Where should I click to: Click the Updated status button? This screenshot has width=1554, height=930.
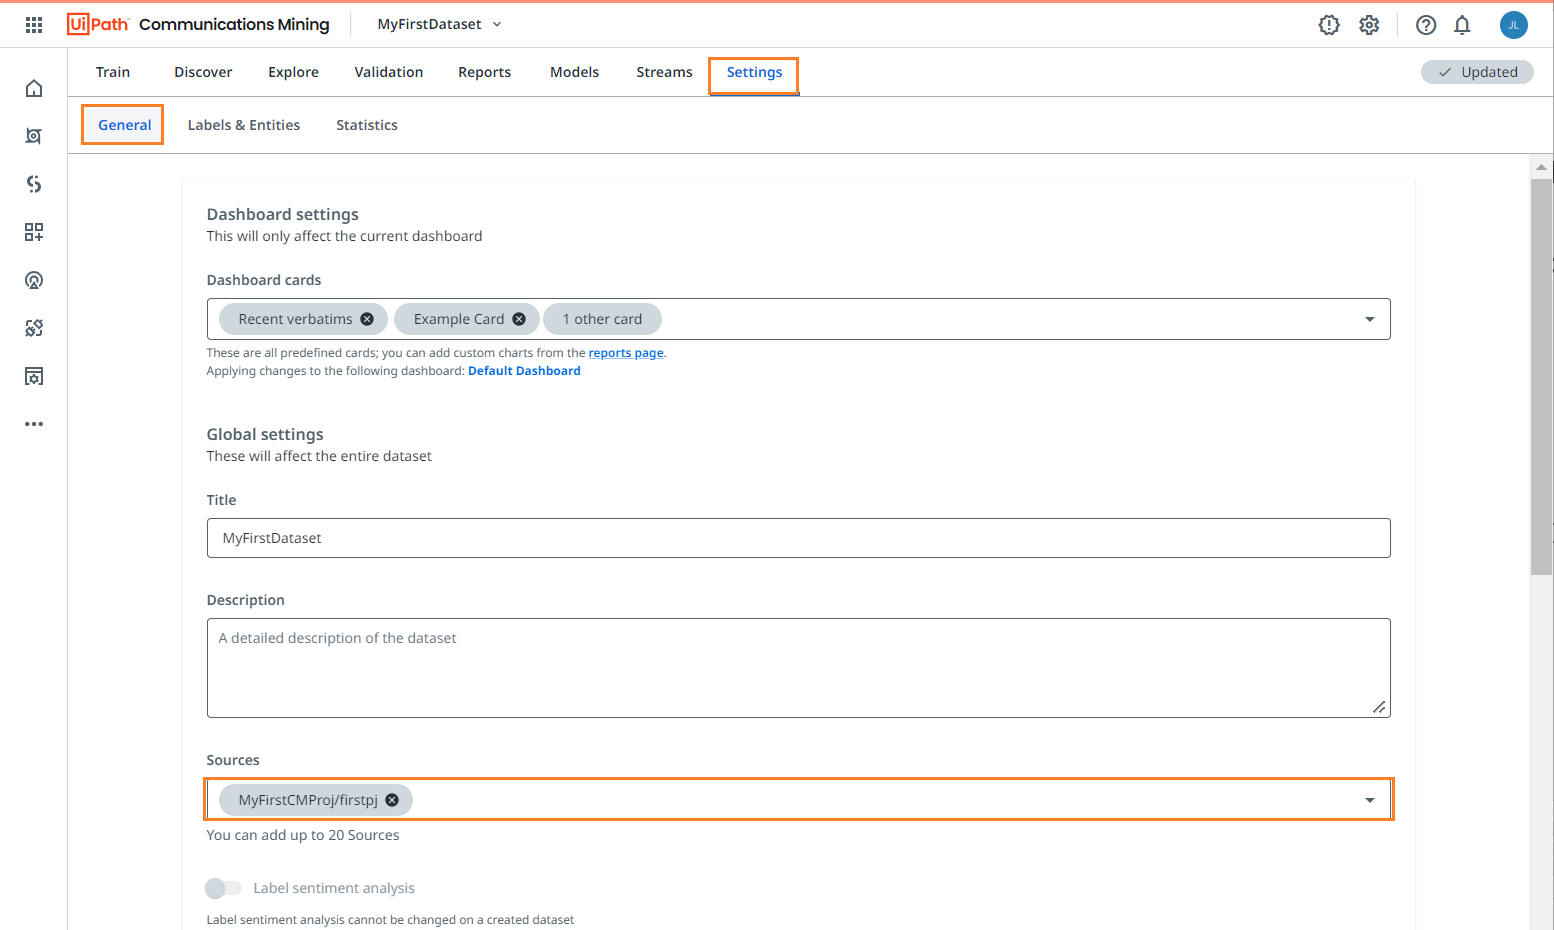pyautogui.click(x=1477, y=72)
